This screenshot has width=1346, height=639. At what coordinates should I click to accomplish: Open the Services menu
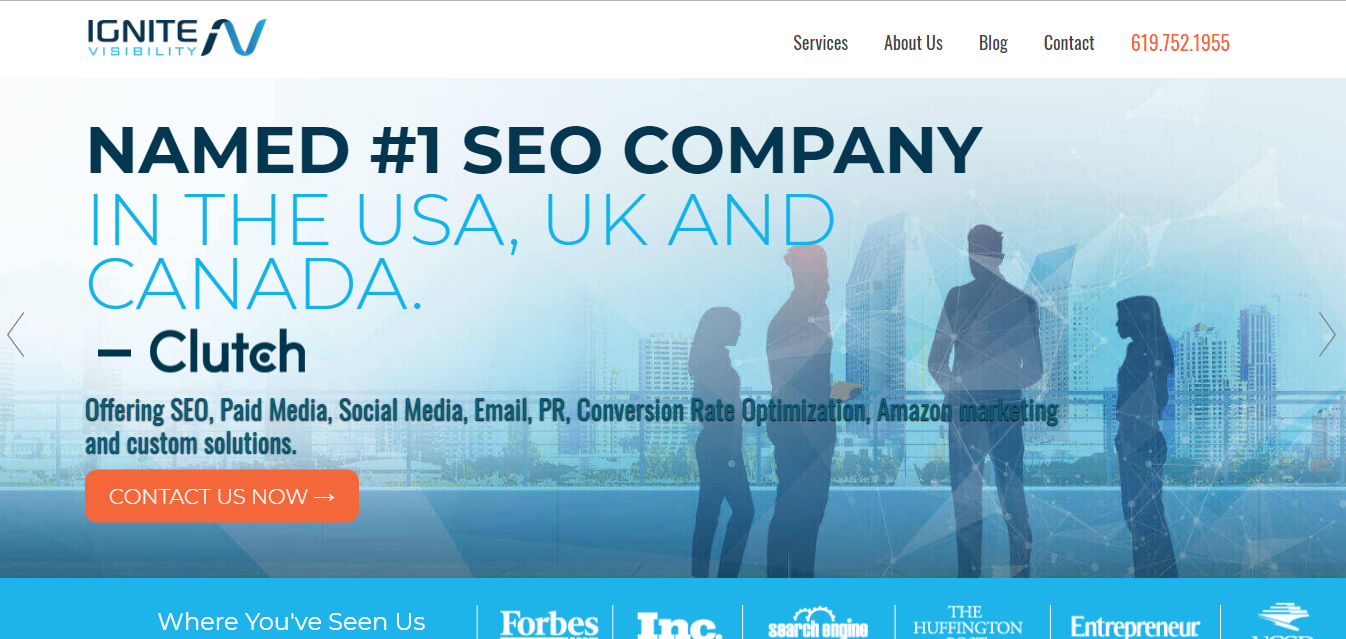820,43
